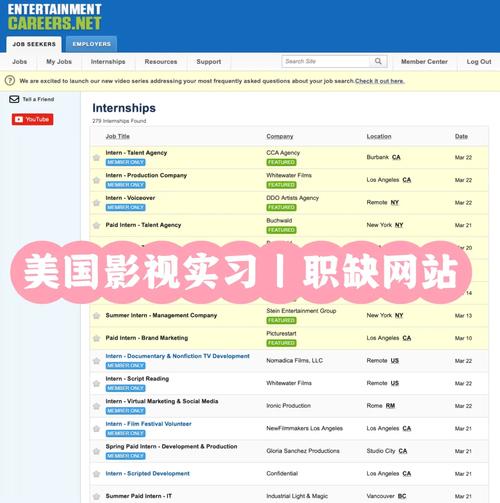Click company name Industrial Light & Magic

(x=297, y=496)
